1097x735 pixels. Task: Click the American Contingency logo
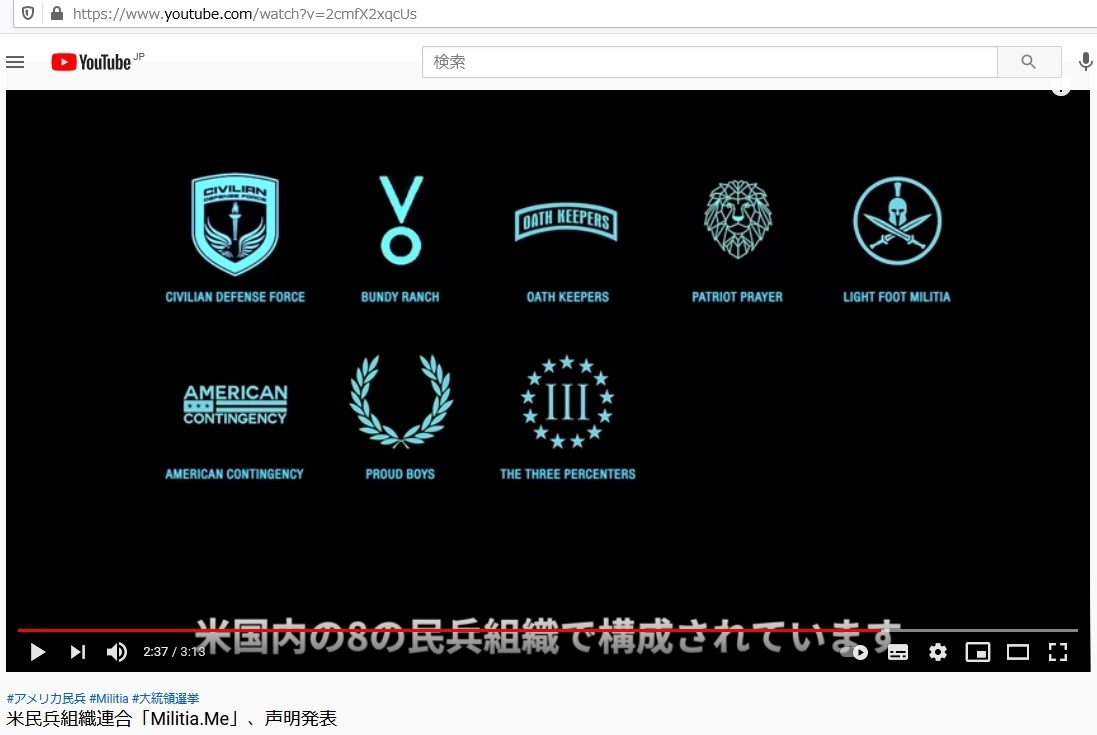coord(235,404)
